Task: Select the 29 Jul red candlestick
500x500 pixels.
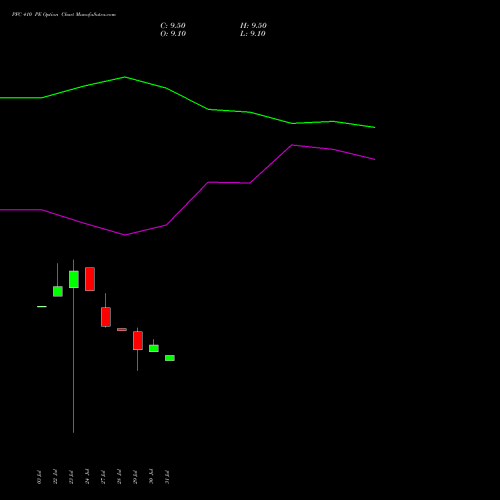Action: [x=138, y=340]
